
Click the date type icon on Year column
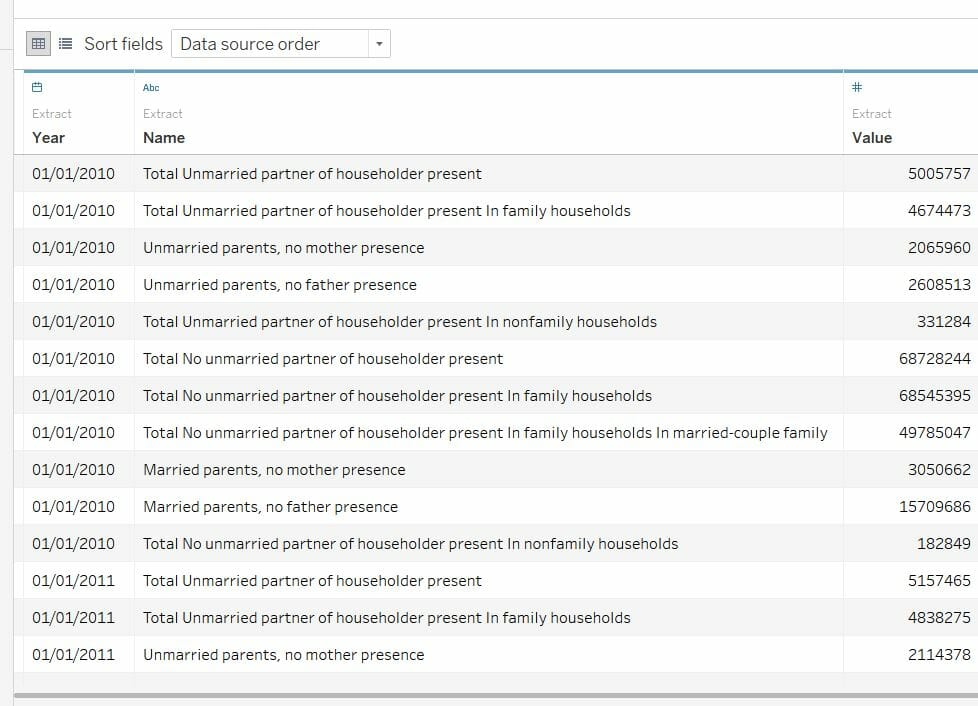[x=37, y=87]
